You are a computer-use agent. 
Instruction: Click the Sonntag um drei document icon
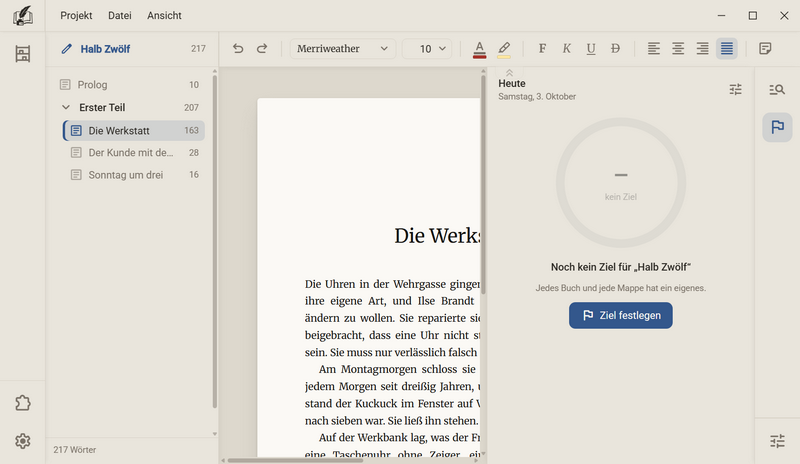(x=76, y=175)
